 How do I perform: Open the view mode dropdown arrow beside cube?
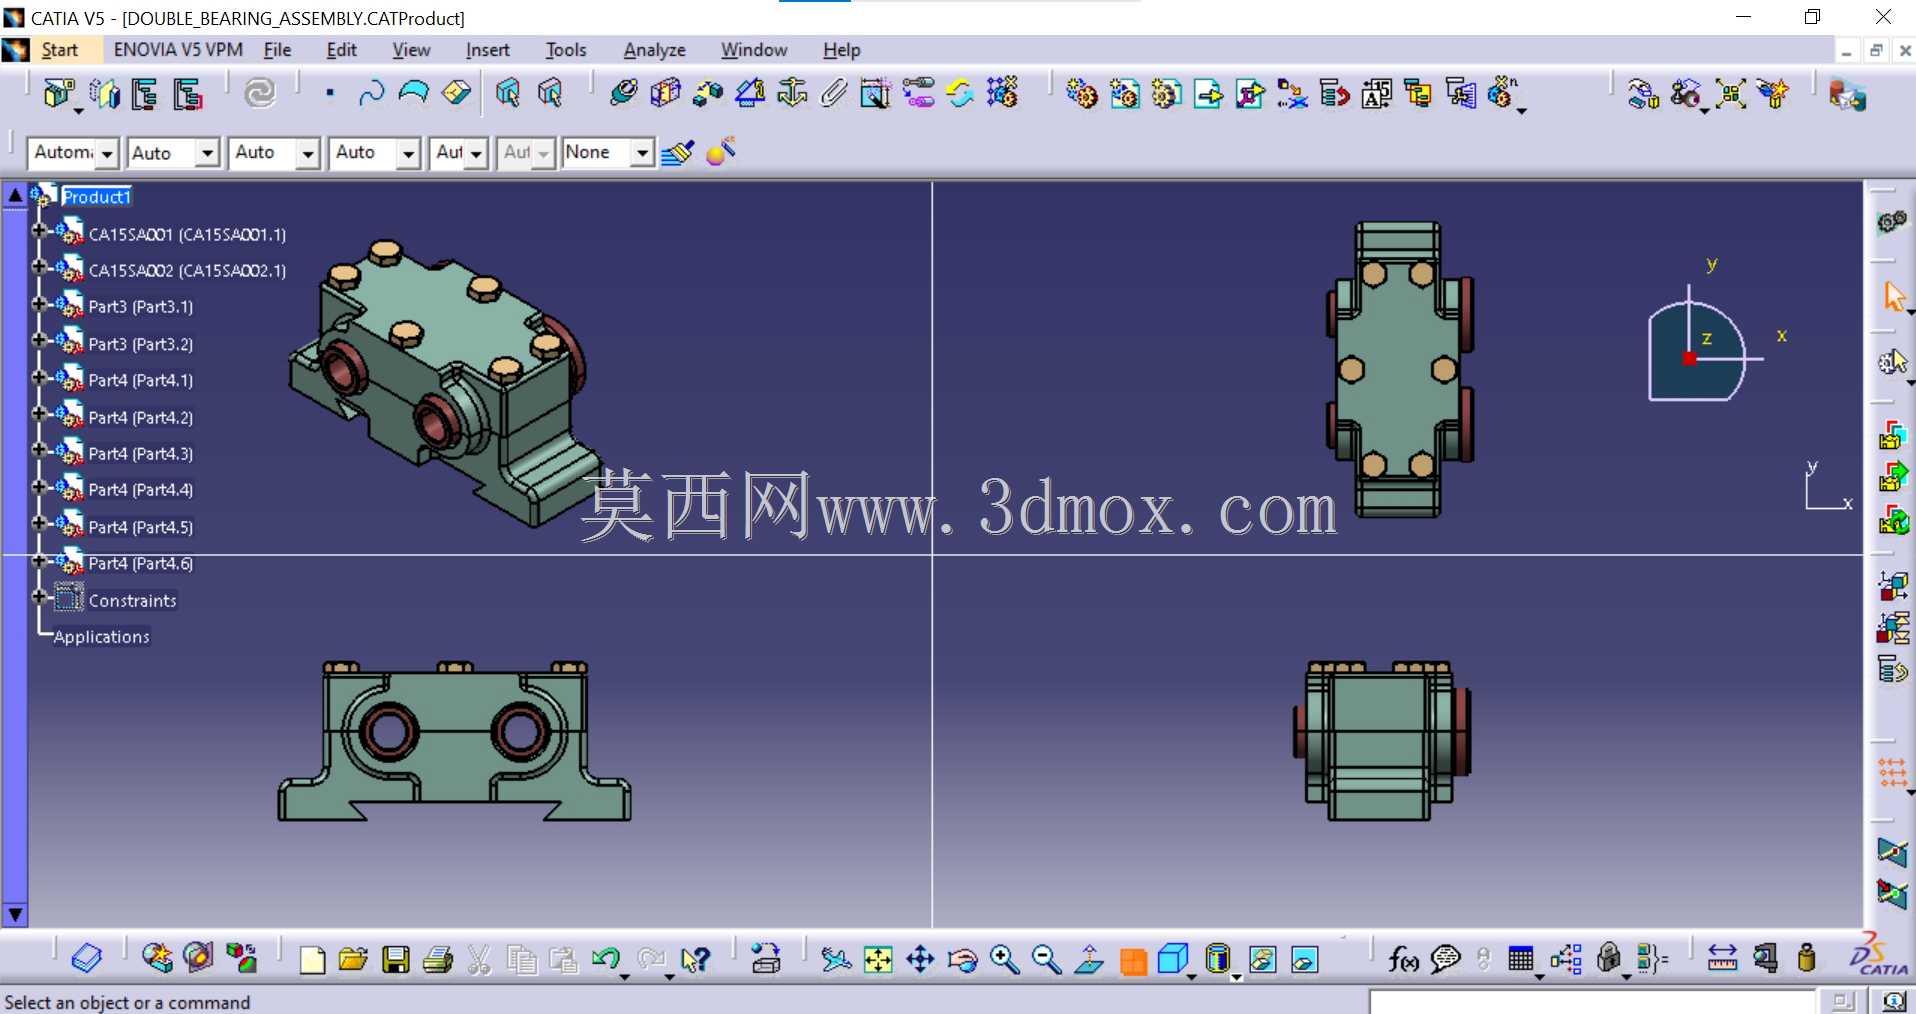1192,976
